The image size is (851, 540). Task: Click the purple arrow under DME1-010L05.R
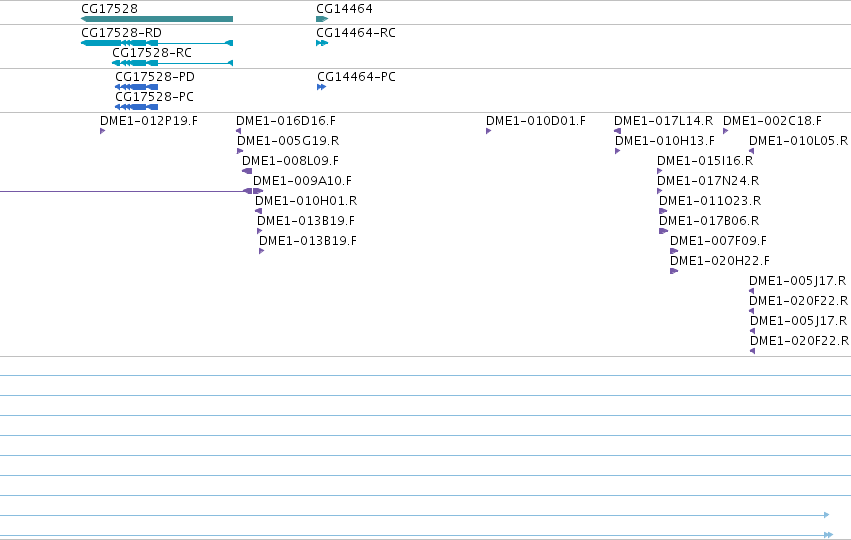point(752,151)
